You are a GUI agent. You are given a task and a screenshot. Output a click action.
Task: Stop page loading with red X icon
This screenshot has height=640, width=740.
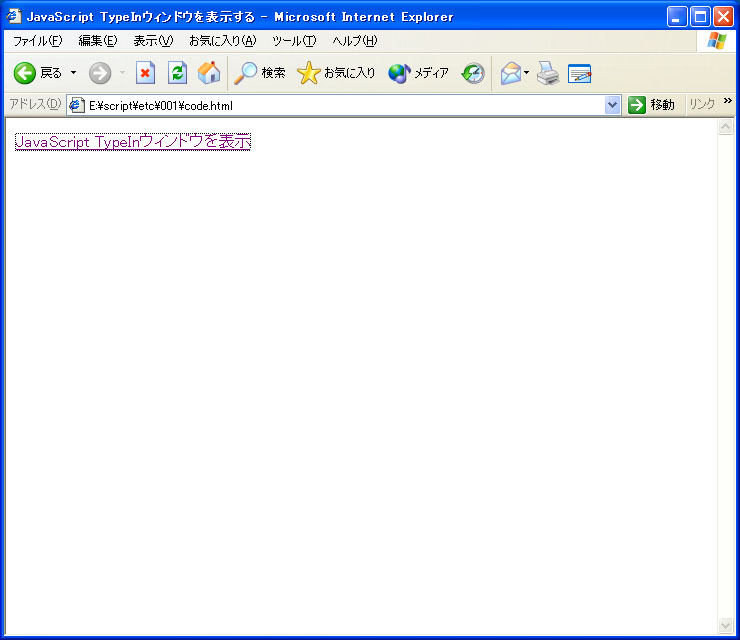[x=145, y=73]
